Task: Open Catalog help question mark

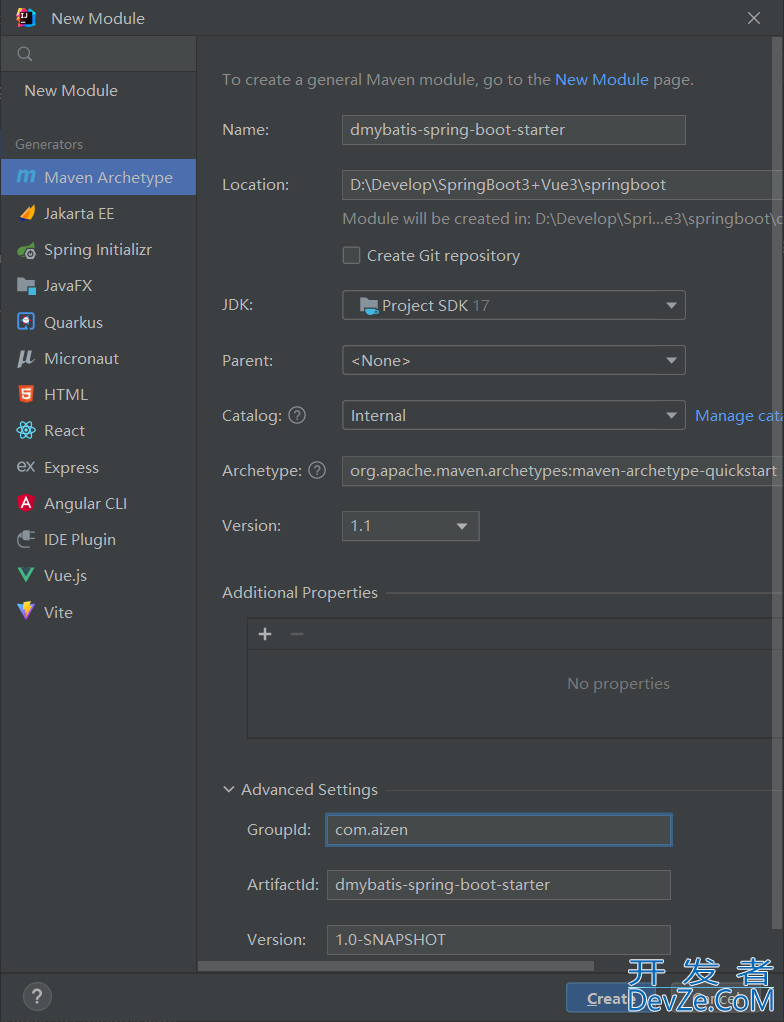Action: coord(297,415)
